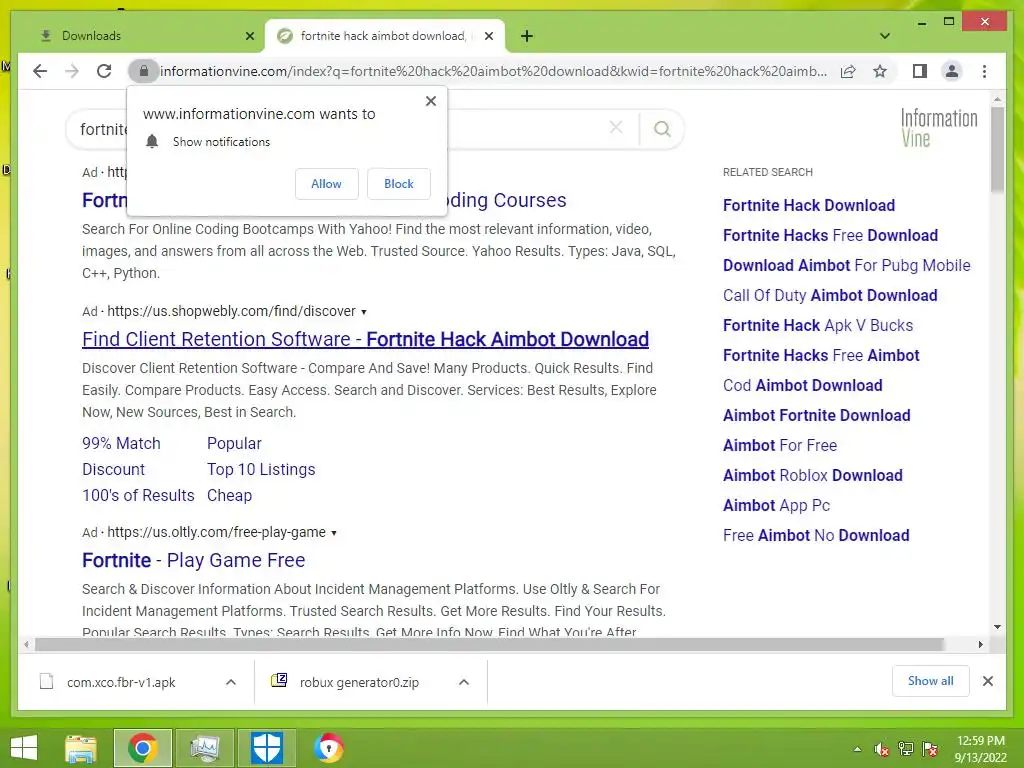Open related search Fortnite Hack Download
Screen dimensions: 1024x768
(808, 205)
